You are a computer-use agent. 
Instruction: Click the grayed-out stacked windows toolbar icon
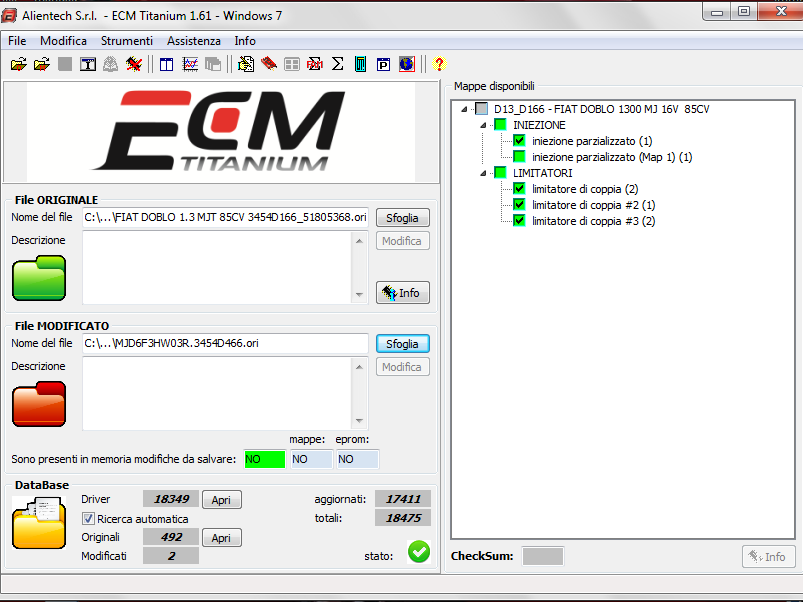tap(213, 64)
